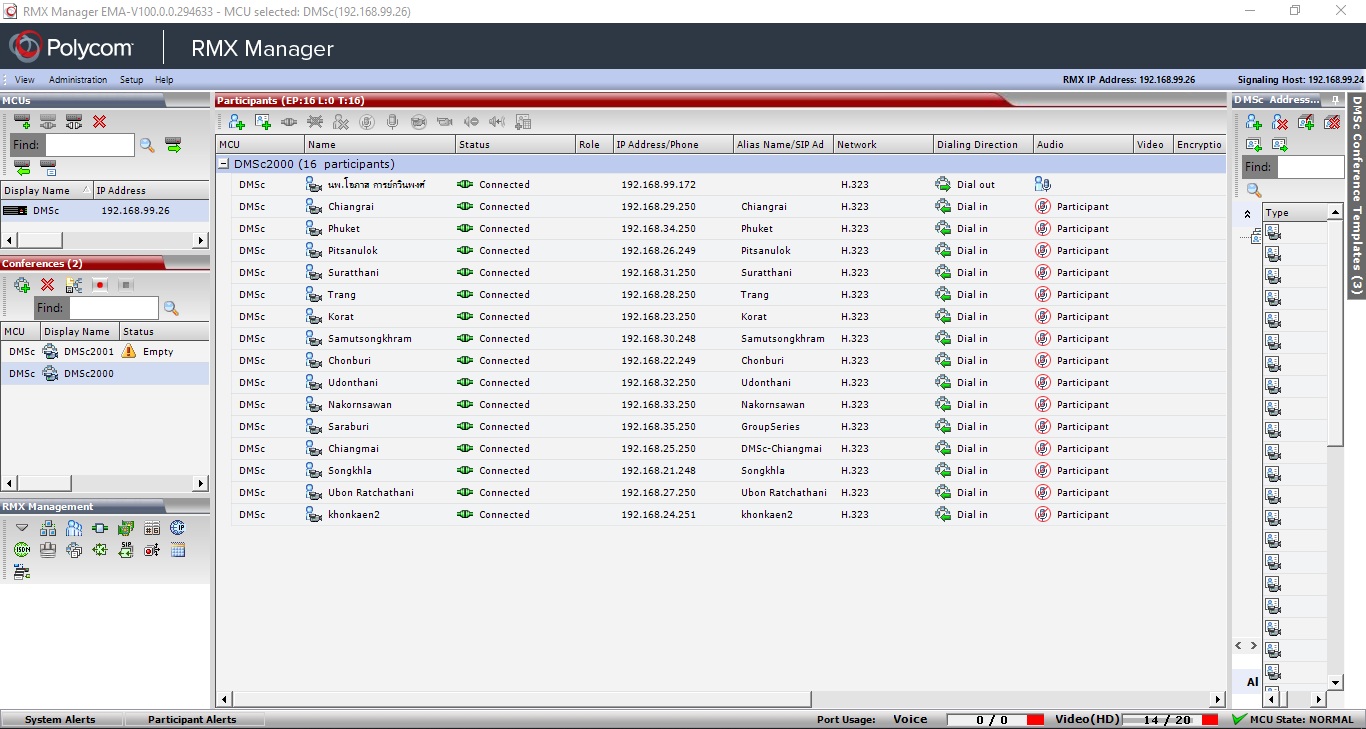Click the red Delete MCU icon
Image resolution: width=1366 pixels, height=729 pixels.
[x=99, y=122]
